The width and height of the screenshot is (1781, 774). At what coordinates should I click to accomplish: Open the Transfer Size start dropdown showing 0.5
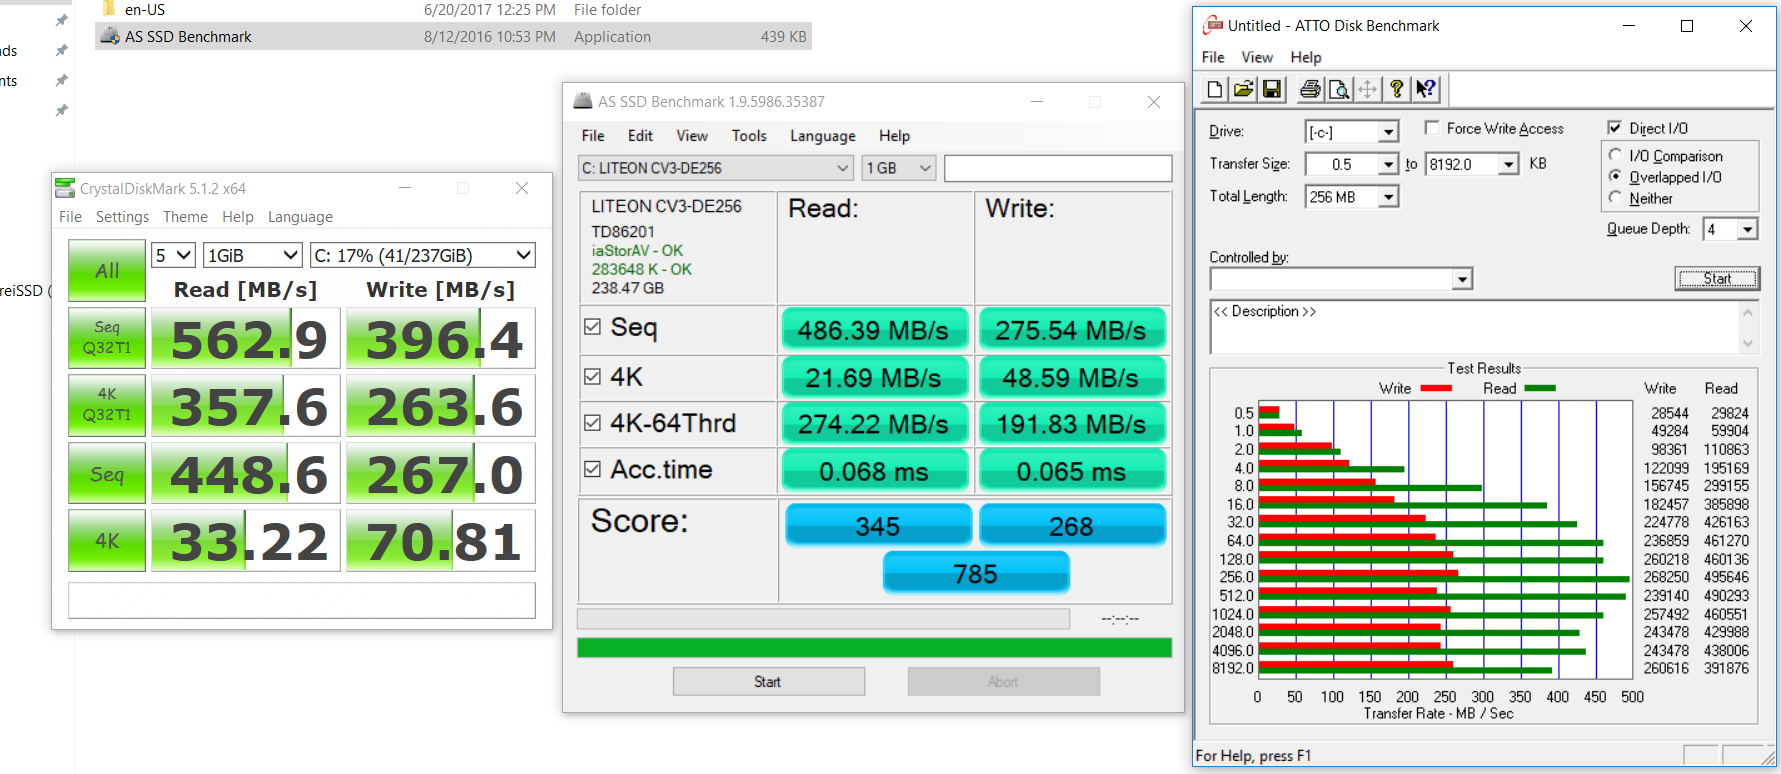[x=1388, y=164]
